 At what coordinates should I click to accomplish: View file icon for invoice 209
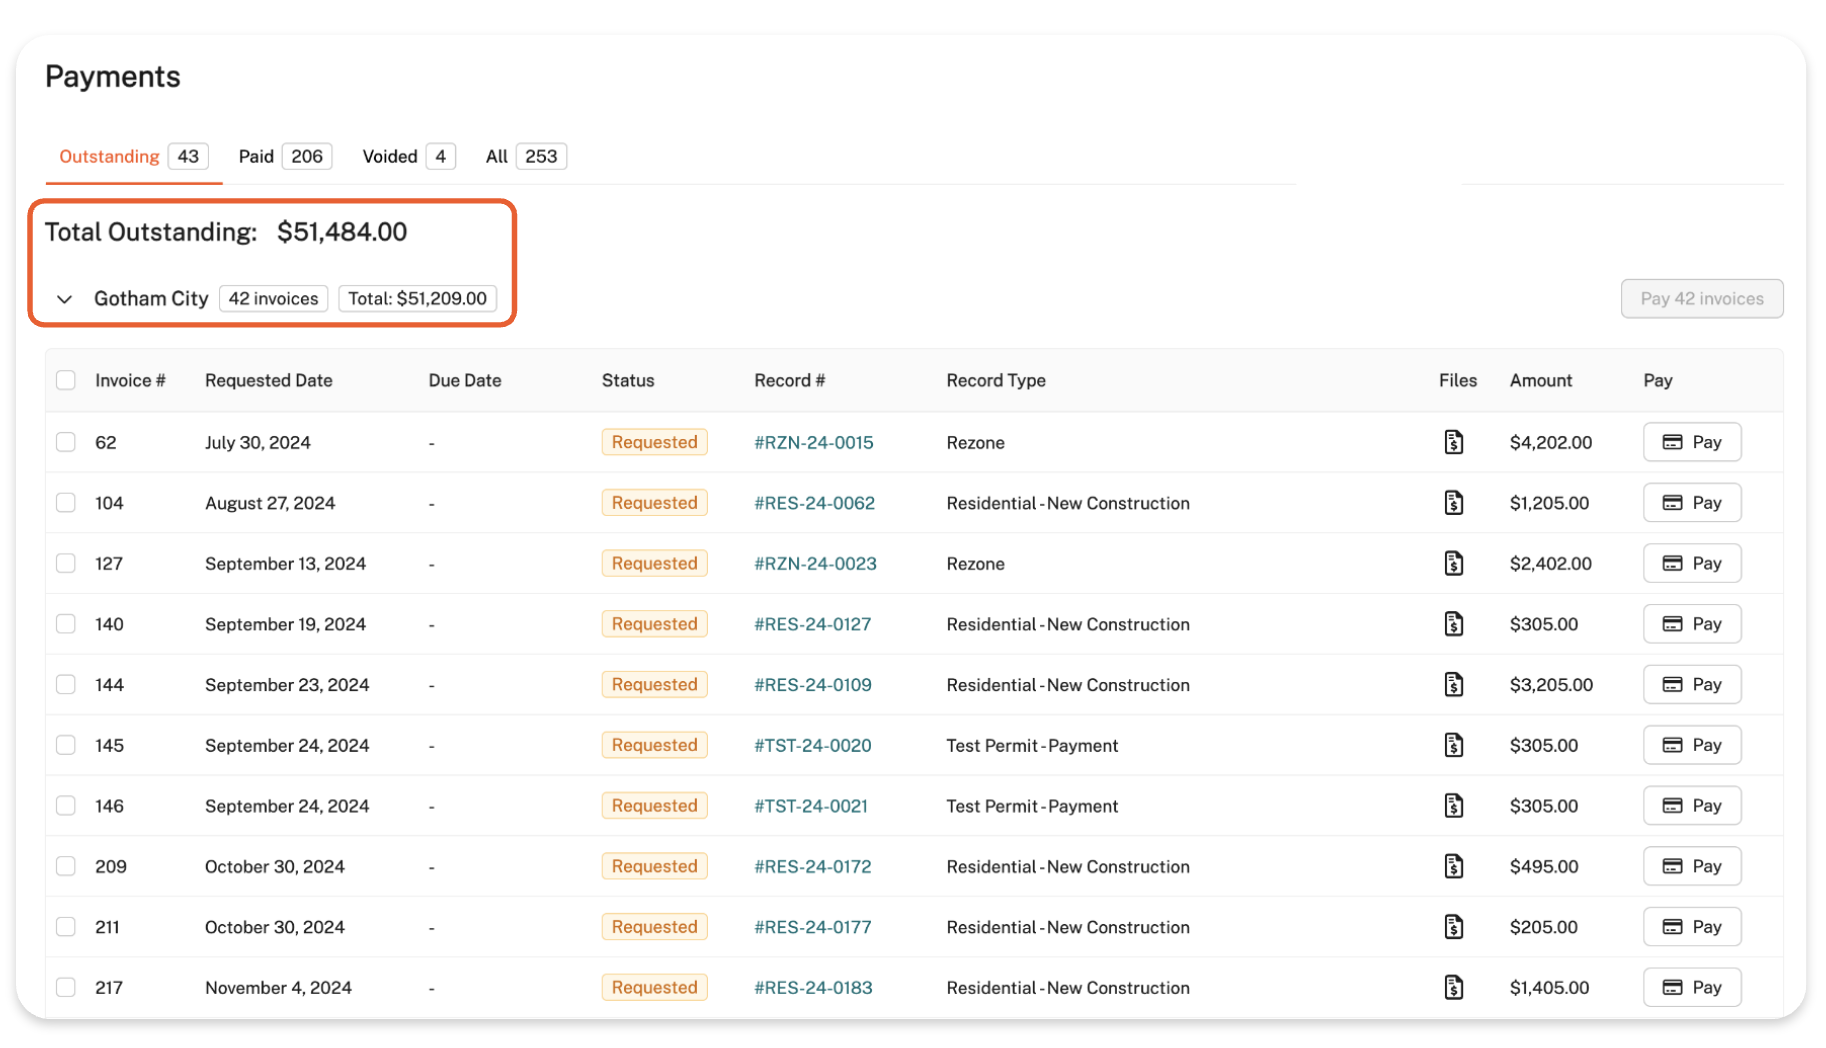(1453, 866)
